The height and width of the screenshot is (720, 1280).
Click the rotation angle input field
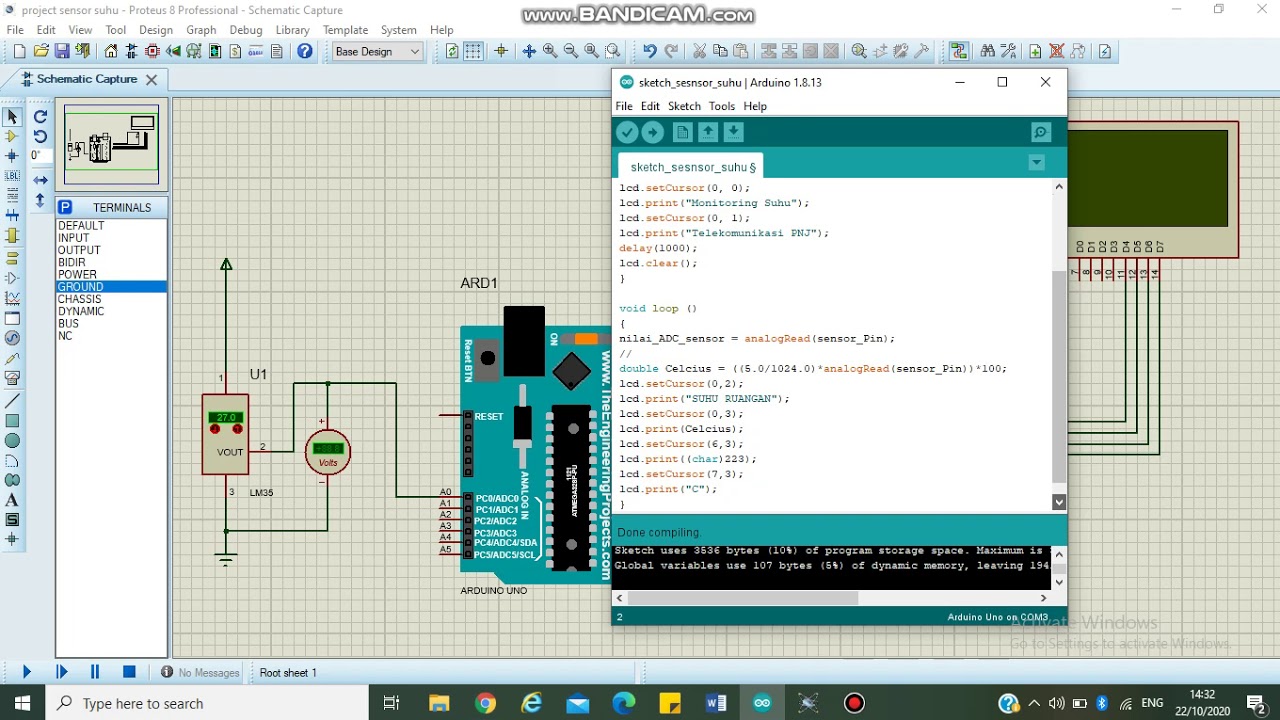[40, 156]
